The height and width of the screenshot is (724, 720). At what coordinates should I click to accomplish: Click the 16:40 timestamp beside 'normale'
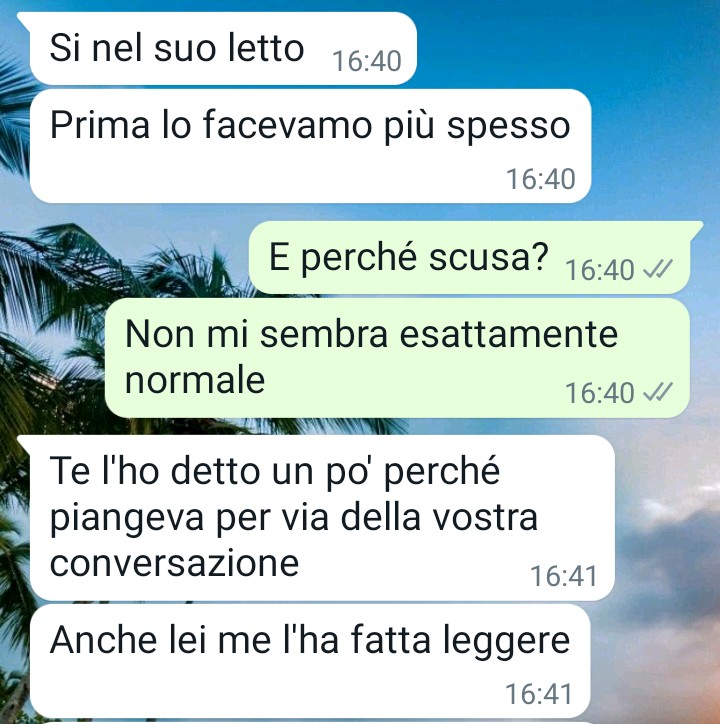600,393
